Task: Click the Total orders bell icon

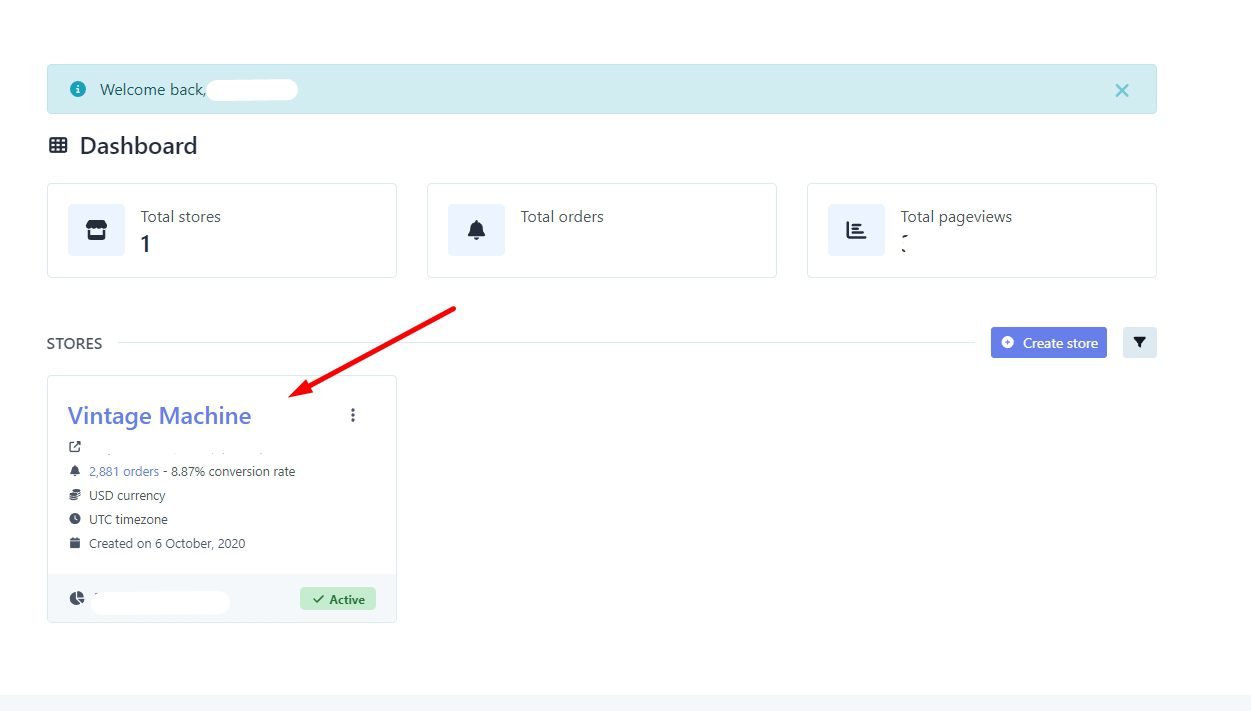Action: [476, 230]
